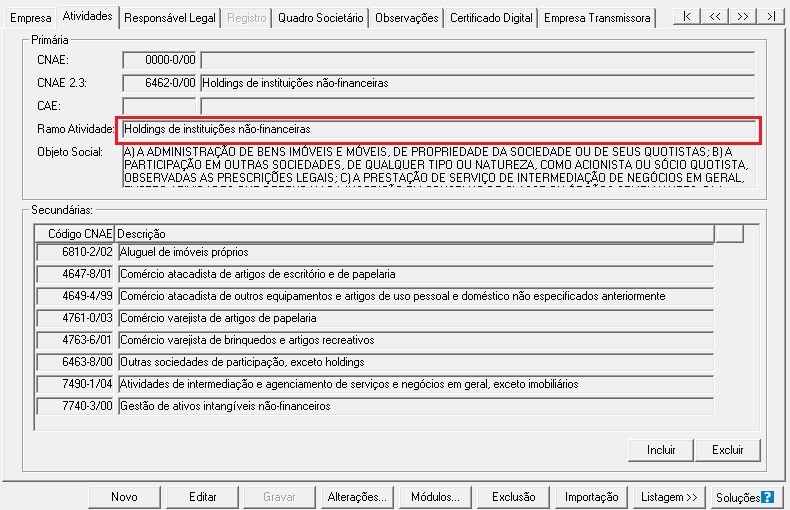This screenshot has height=510, width=790.
Task: Select code 7740-3/00 cell
Action: (x=75, y=406)
